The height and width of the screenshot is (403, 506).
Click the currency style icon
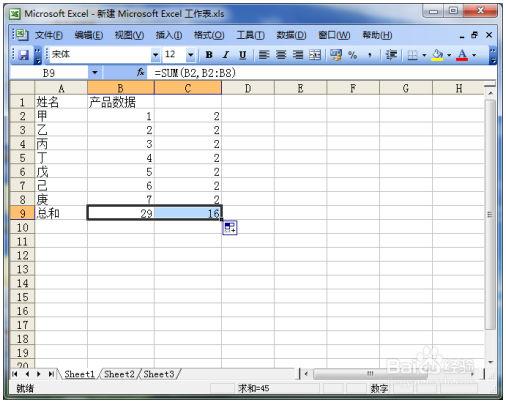(336, 55)
